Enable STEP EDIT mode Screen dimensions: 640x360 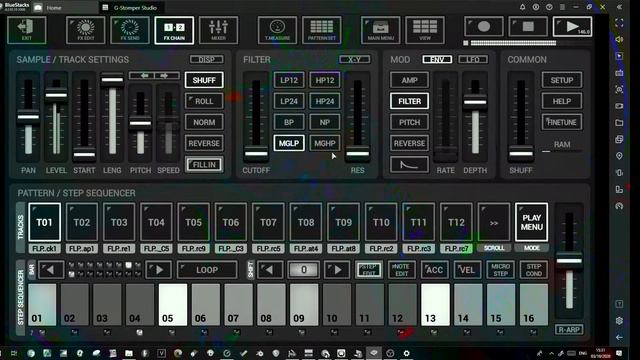[369, 270]
